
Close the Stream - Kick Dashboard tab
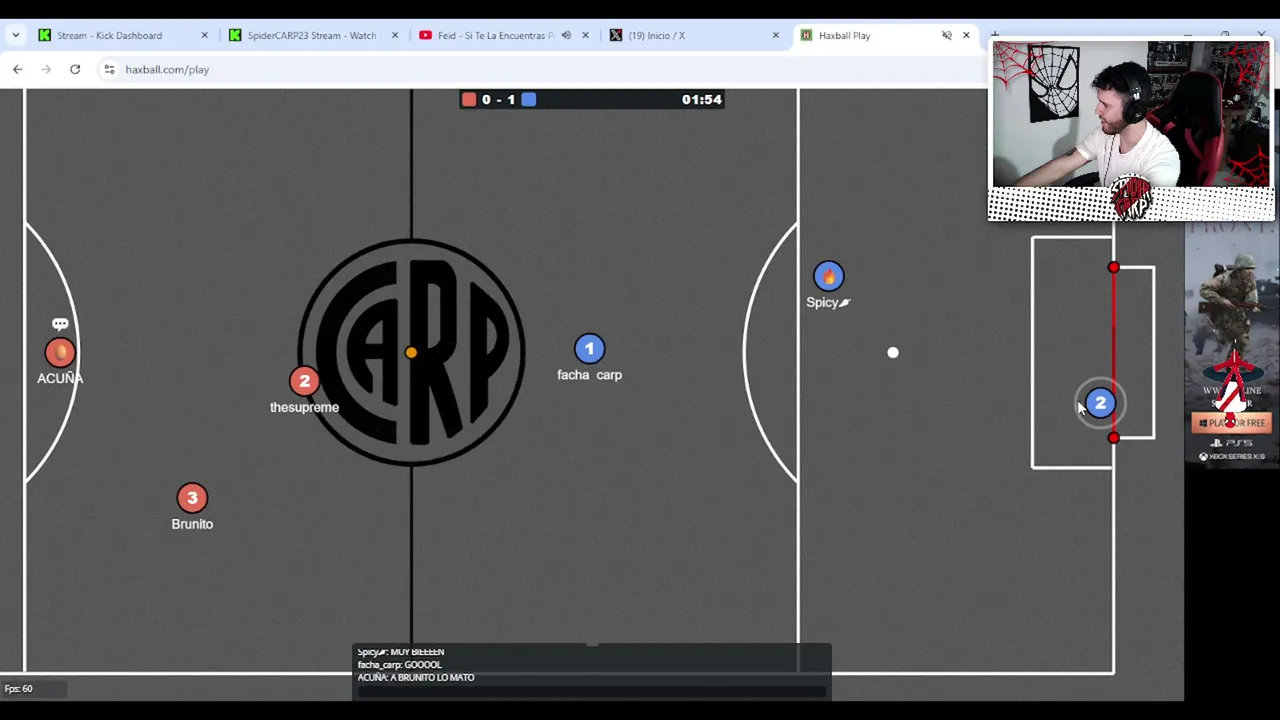pos(204,35)
